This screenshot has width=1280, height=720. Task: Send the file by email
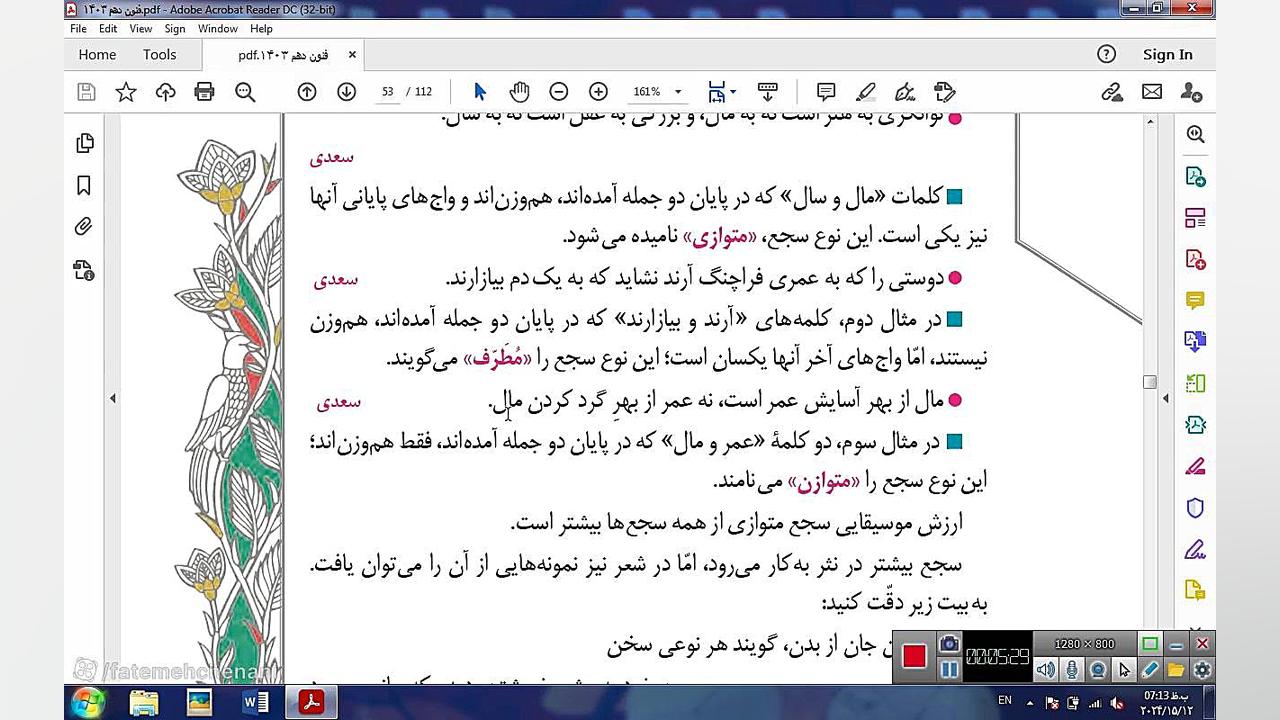click(x=1152, y=92)
